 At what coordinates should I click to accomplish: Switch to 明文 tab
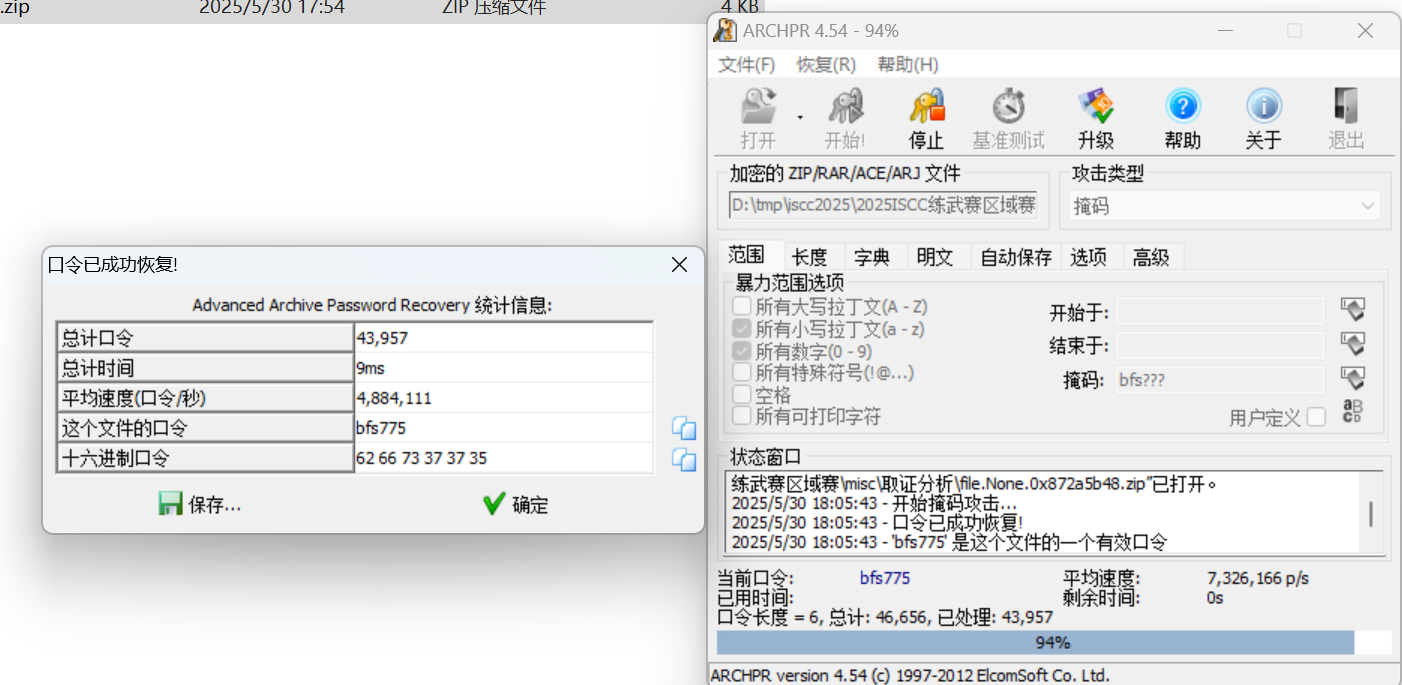coord(936,257)
